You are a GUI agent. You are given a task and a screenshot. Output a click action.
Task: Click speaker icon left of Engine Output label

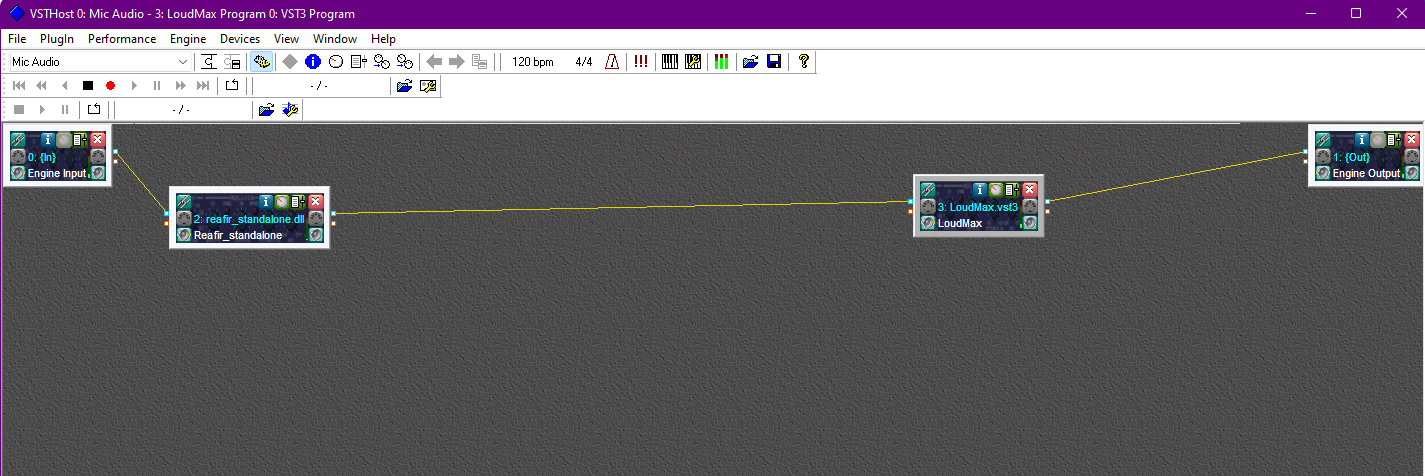coord(1323,173)
